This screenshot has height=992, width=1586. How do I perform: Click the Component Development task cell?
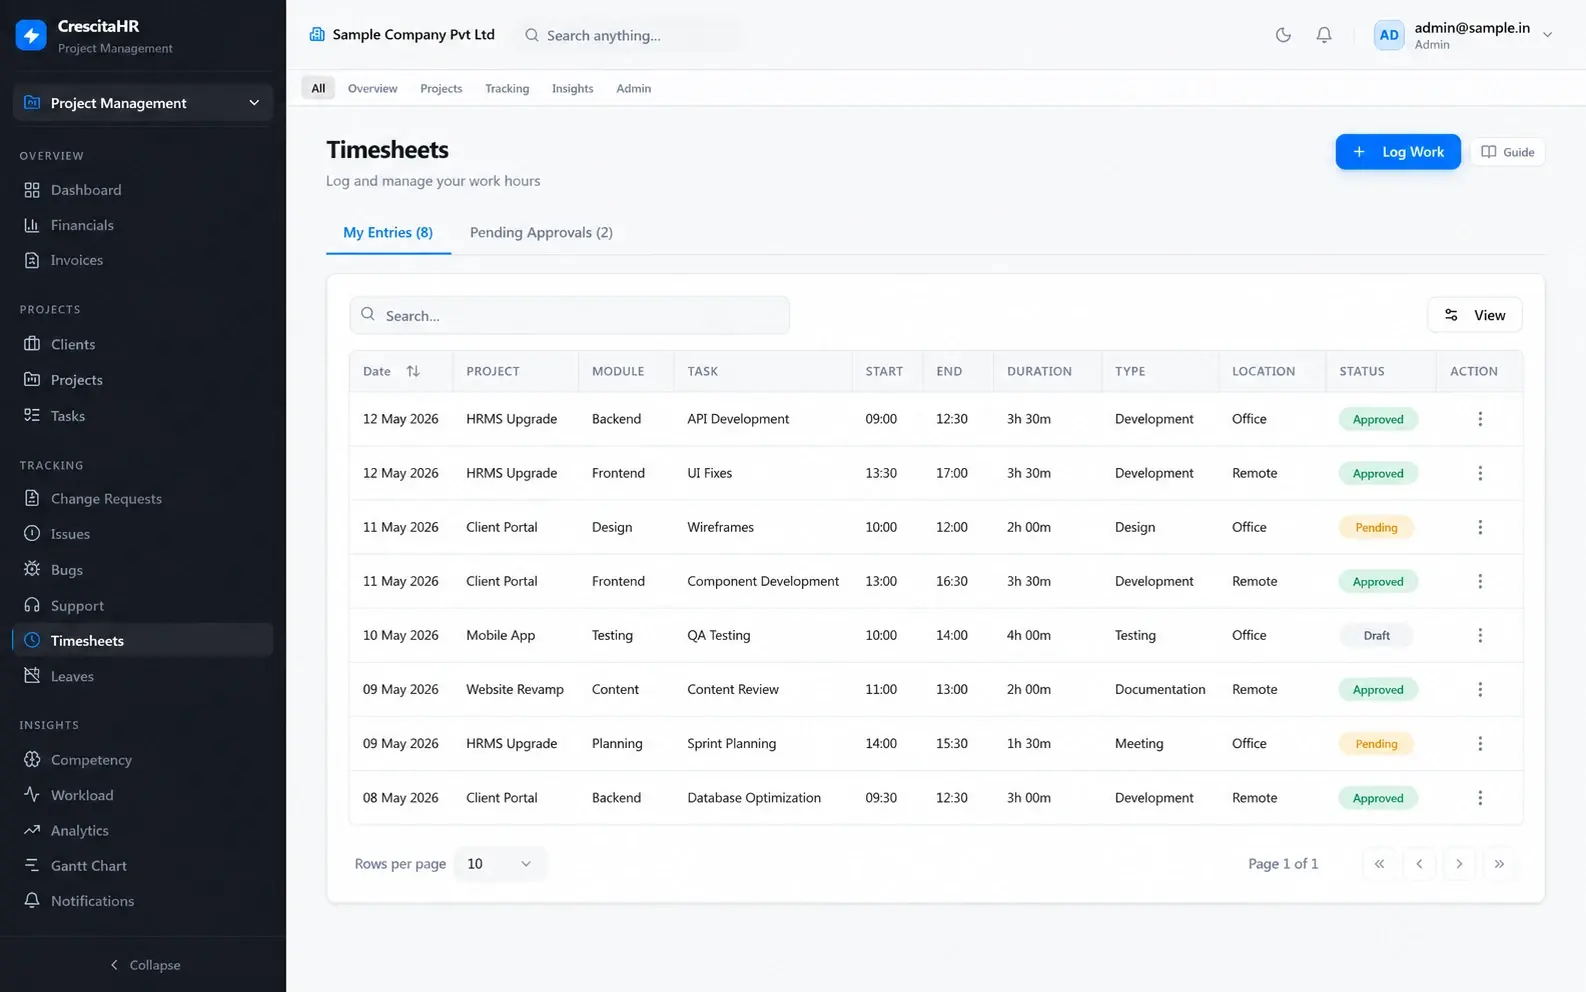tap(763, 582)
